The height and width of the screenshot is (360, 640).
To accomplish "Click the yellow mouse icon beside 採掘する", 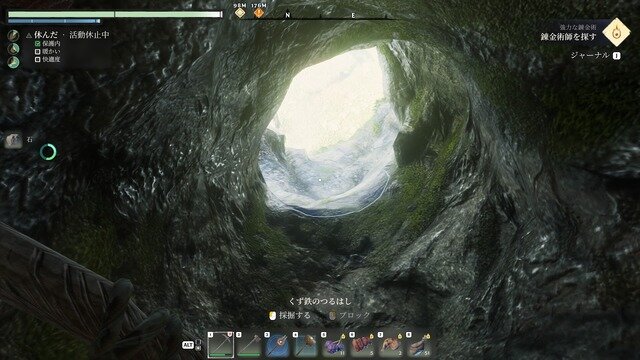I will point(272,316).
